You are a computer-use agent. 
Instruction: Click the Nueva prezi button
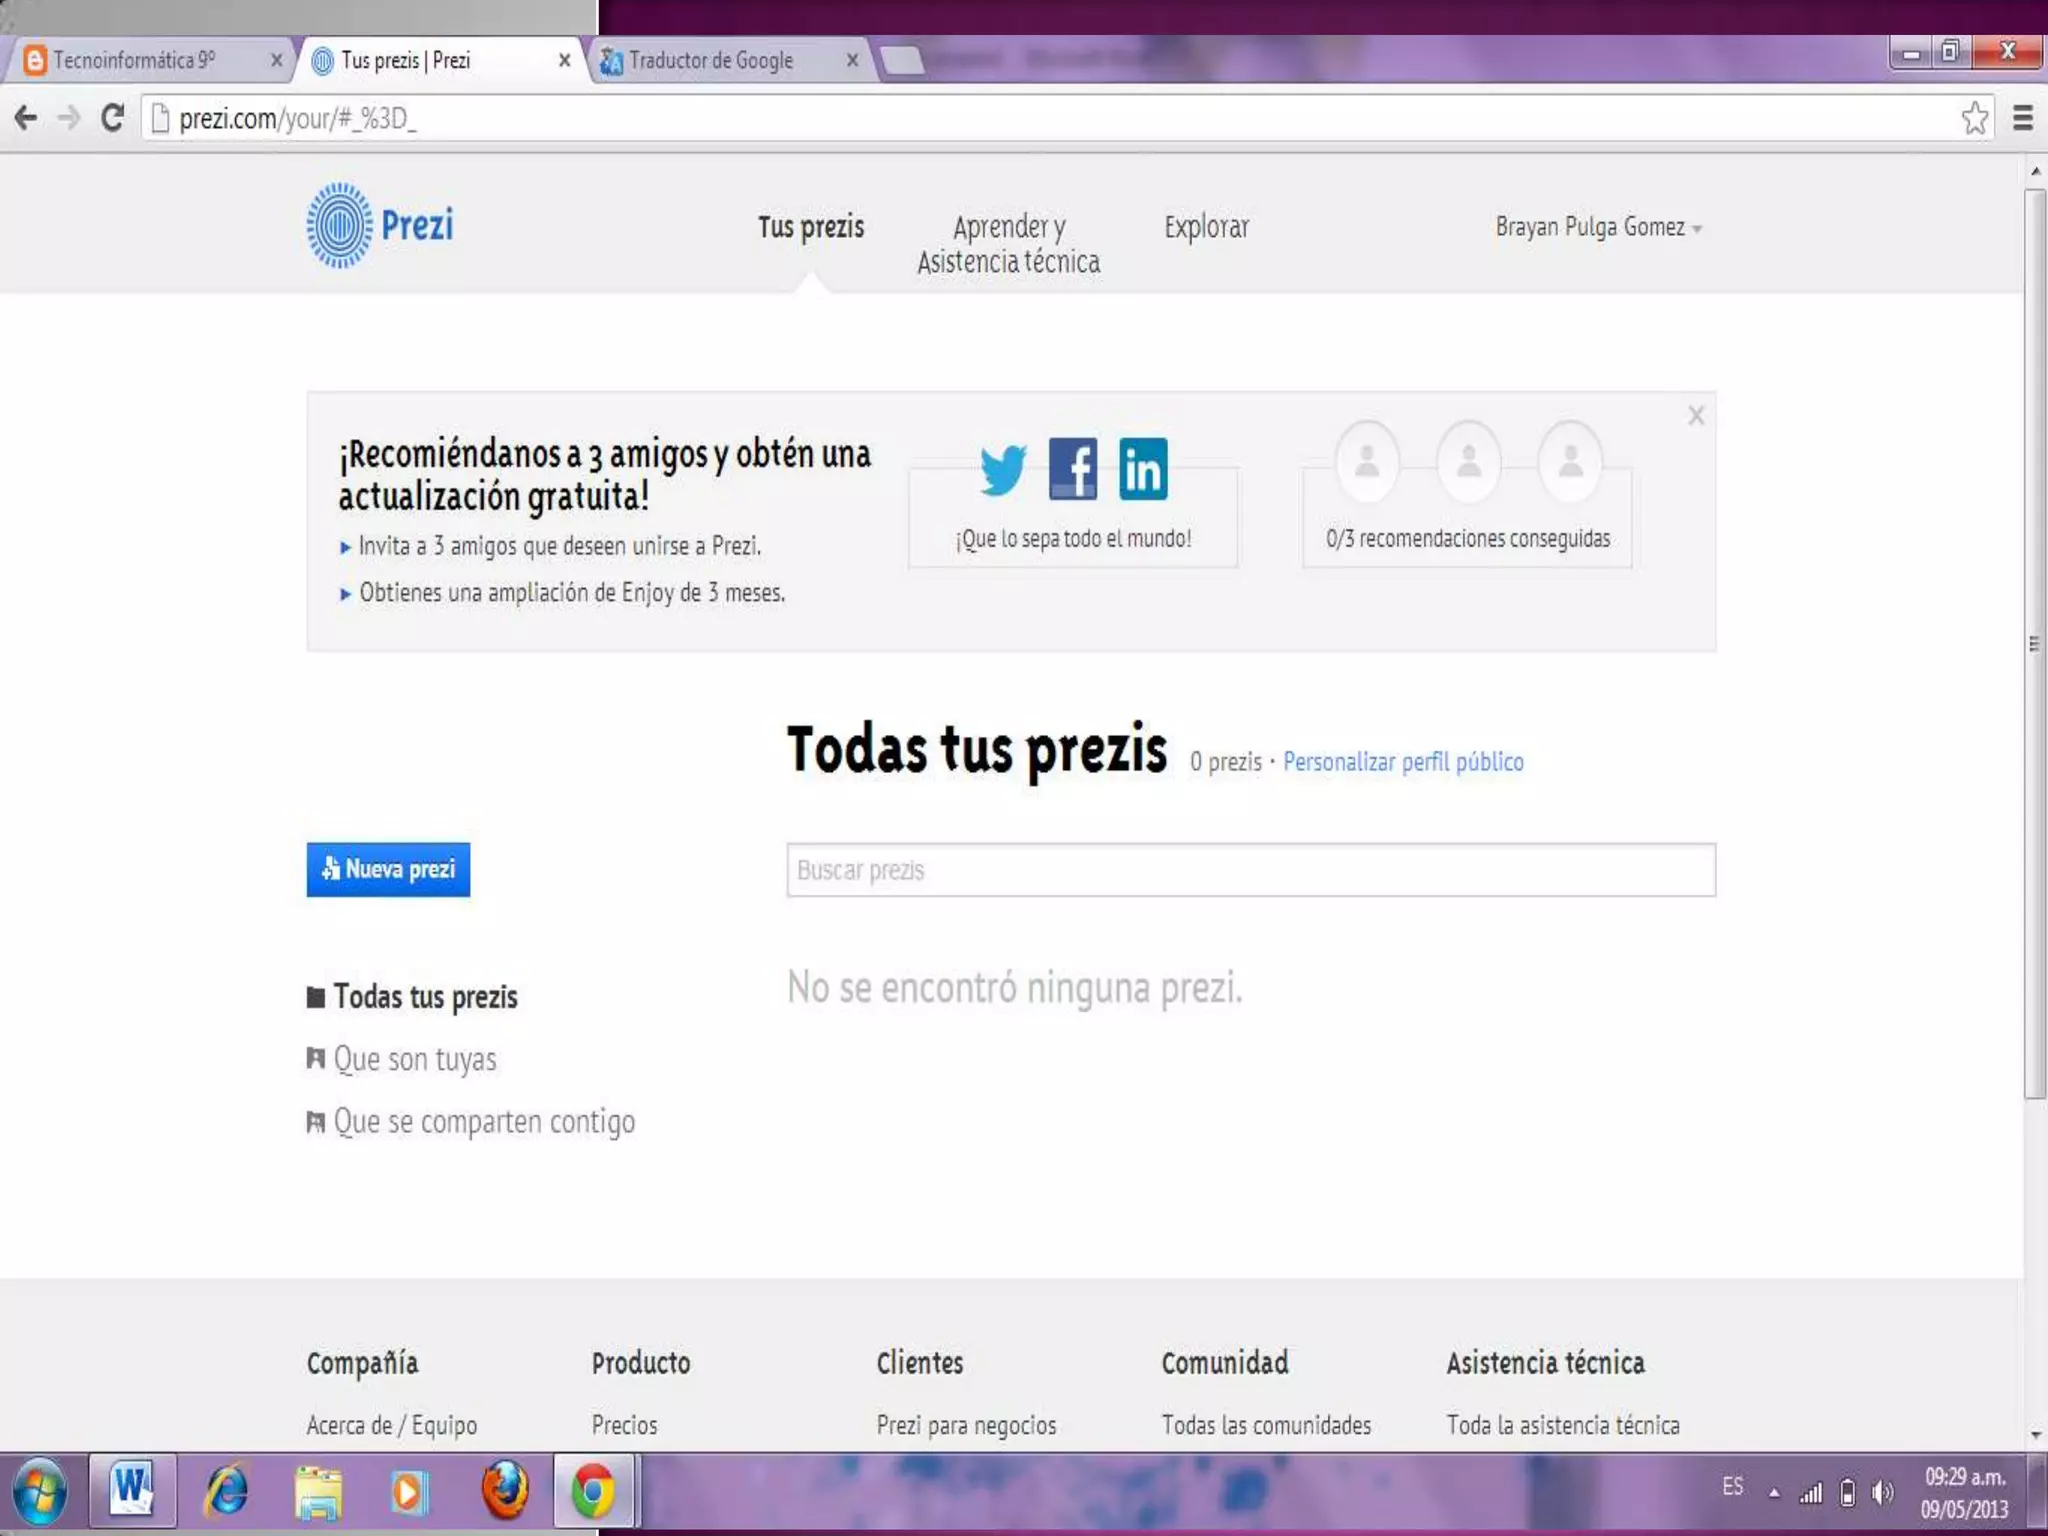tap(388, 869)
